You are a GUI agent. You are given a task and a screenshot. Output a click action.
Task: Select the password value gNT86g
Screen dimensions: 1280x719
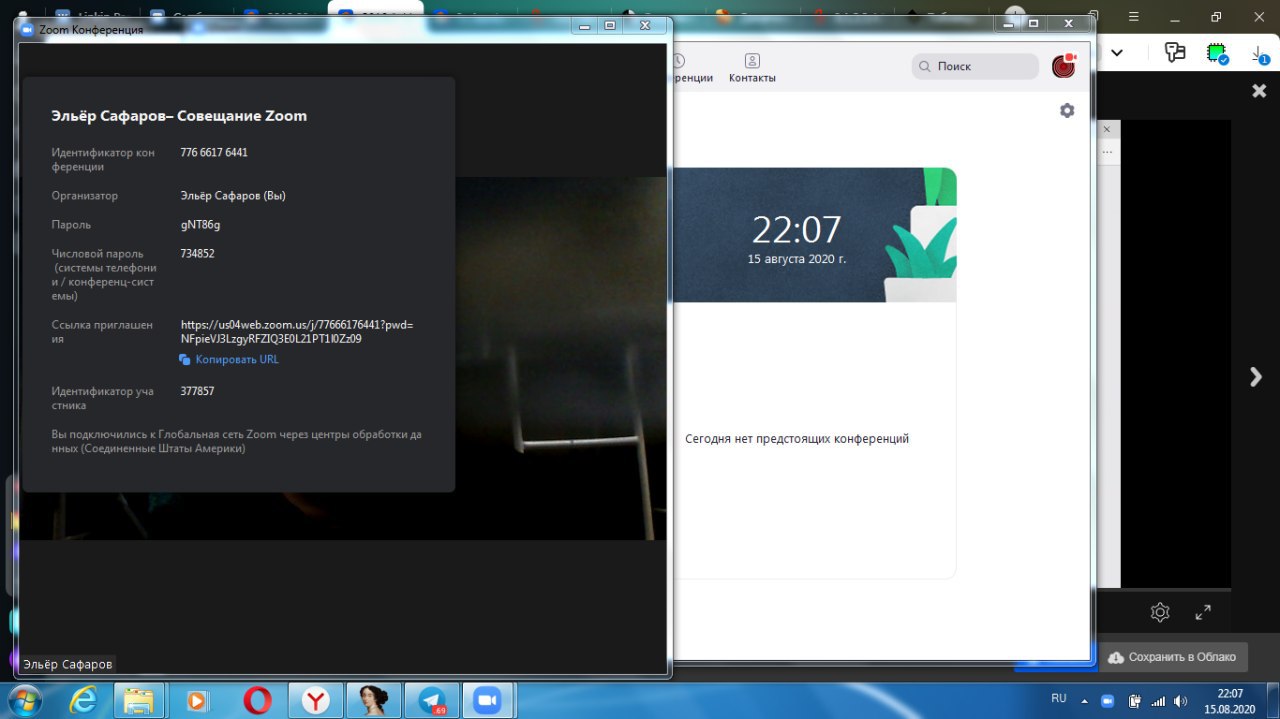point(200,225)
